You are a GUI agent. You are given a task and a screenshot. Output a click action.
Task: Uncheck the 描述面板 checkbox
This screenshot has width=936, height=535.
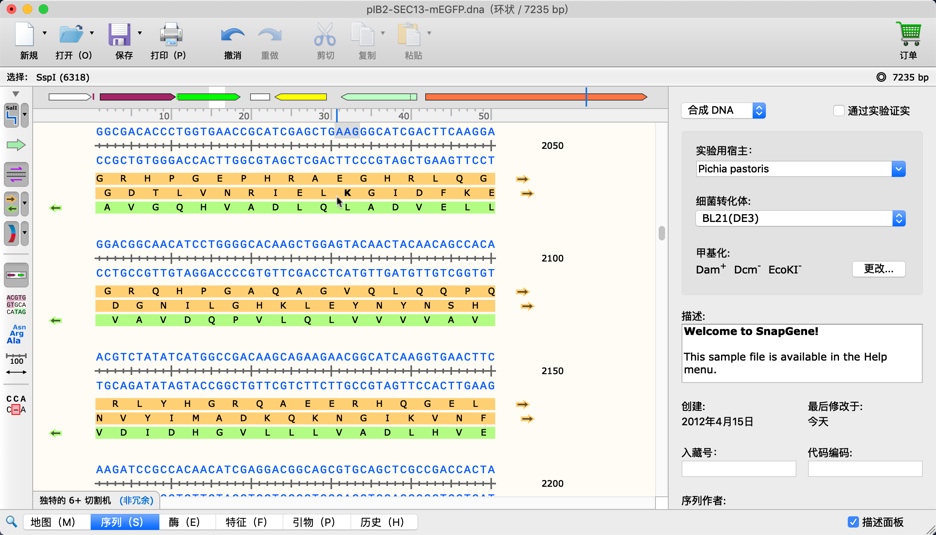[x=853, y=522]
